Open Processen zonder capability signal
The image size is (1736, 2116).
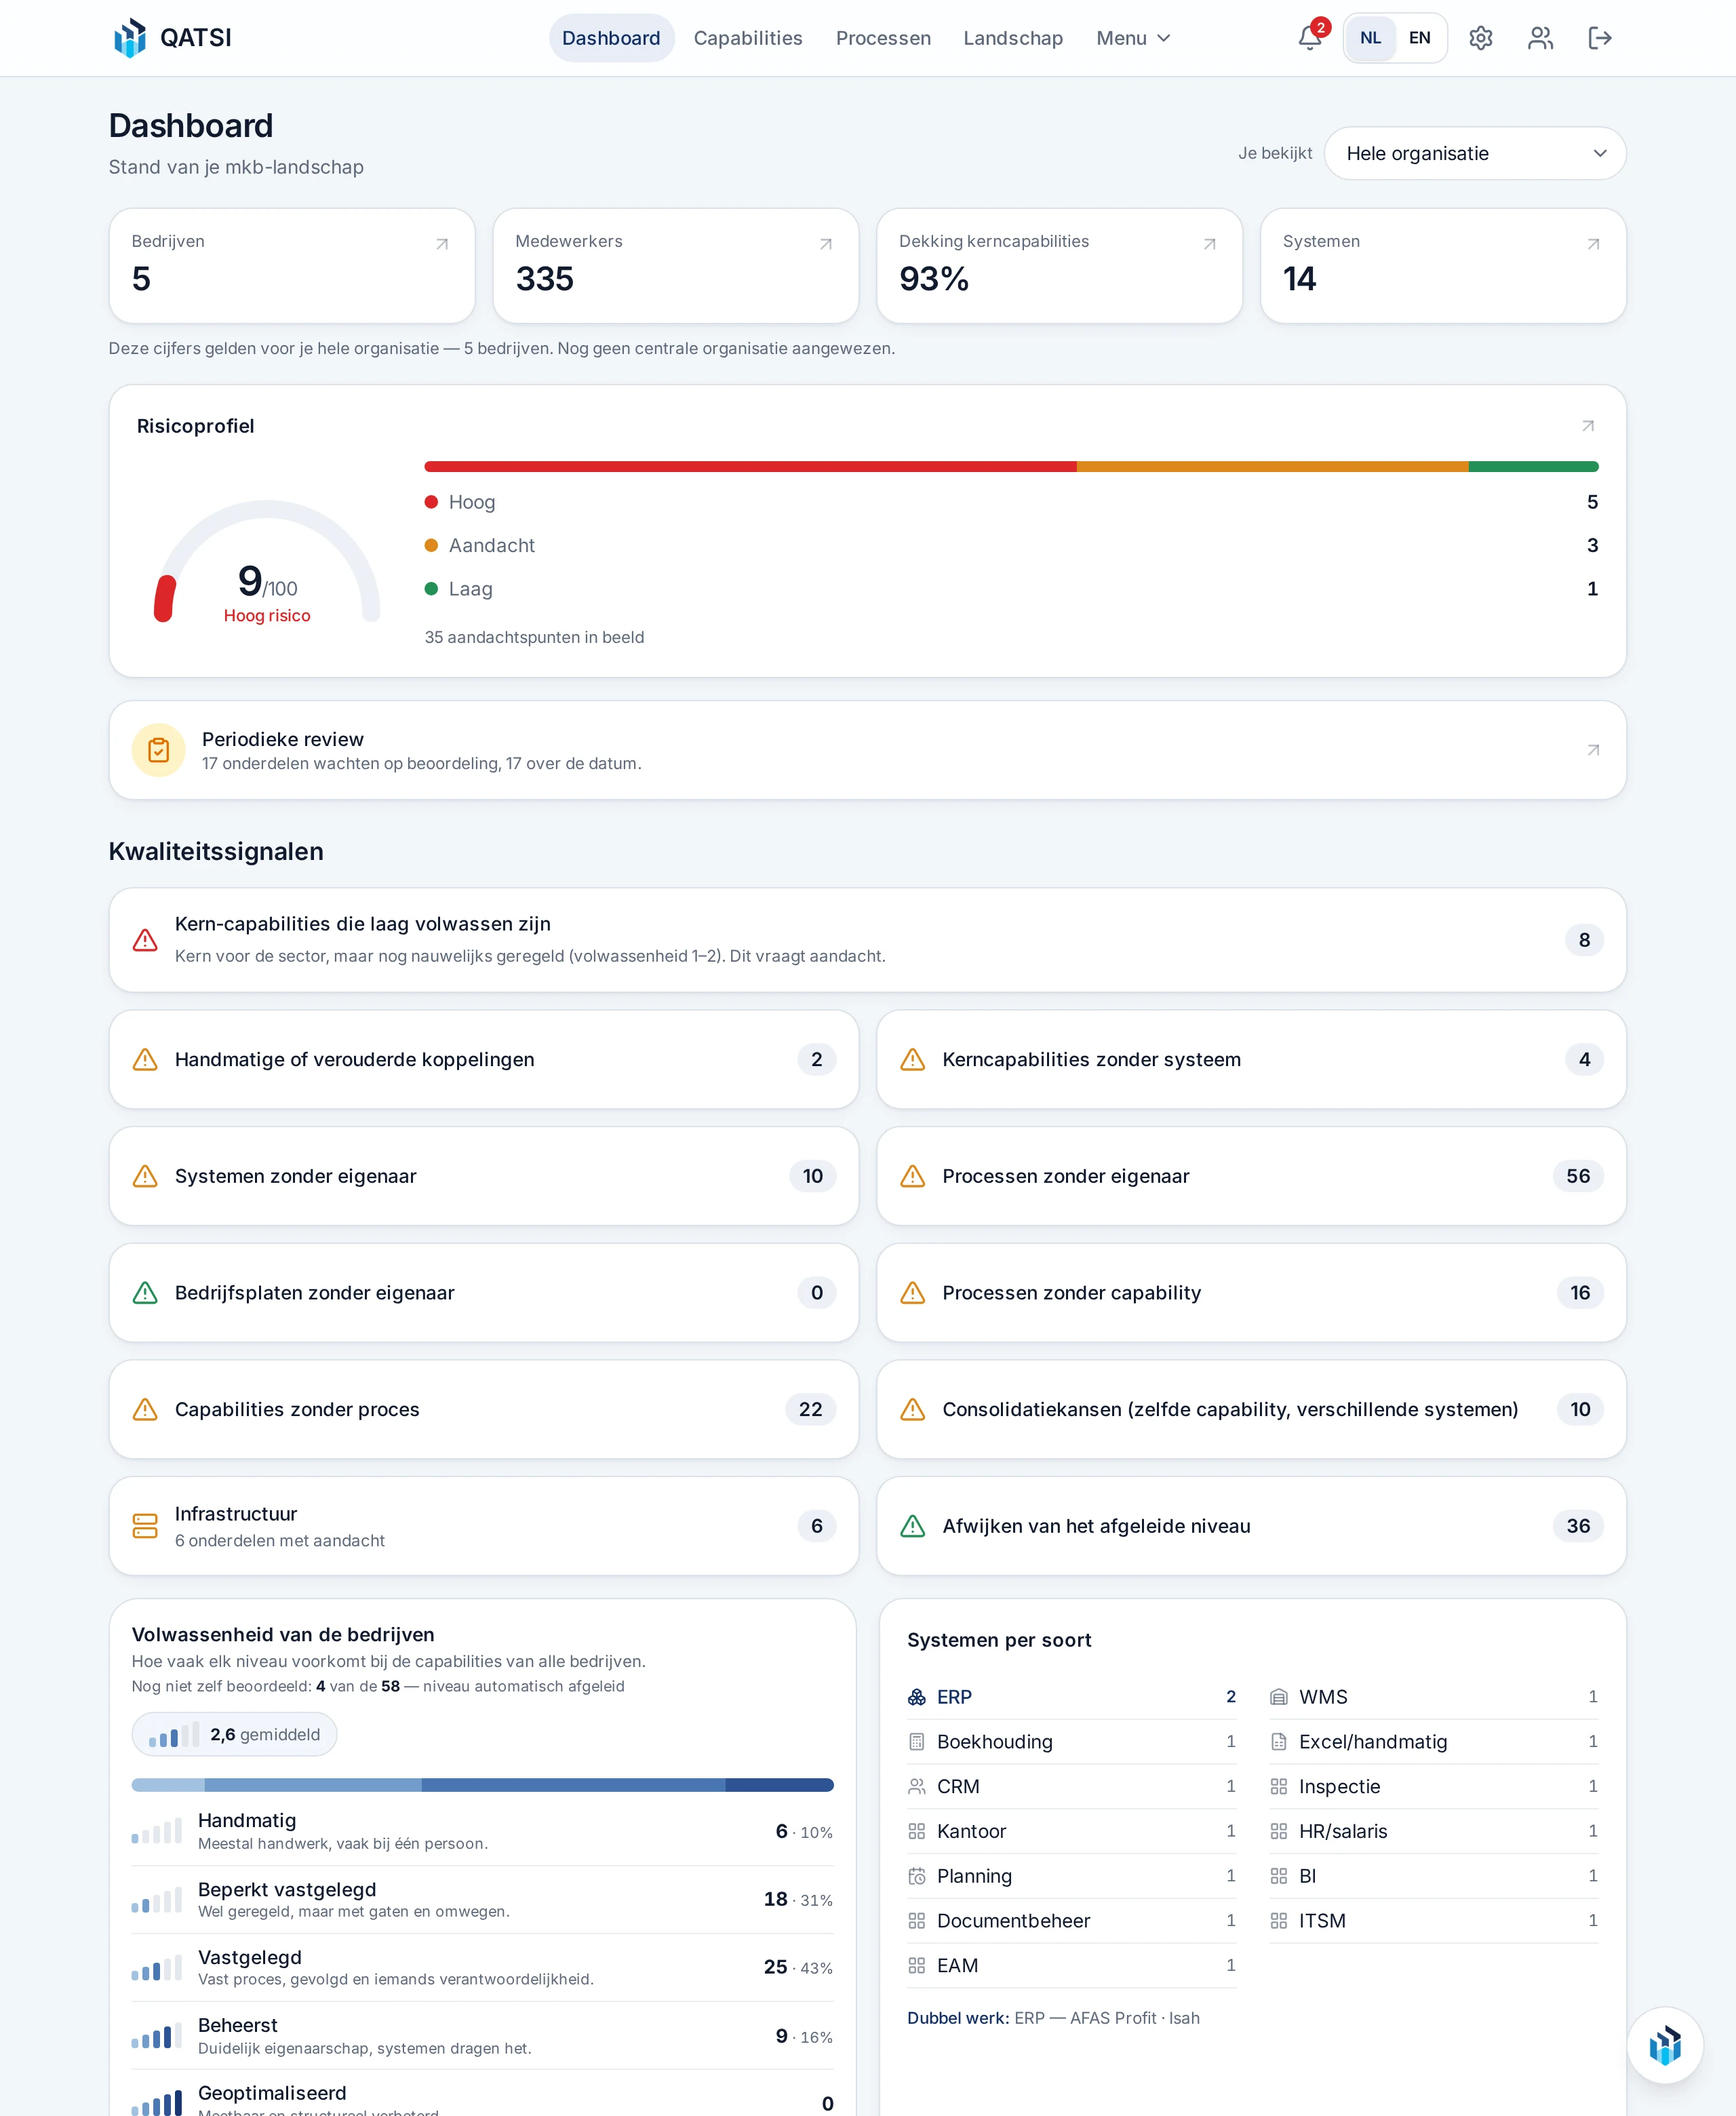pyautogui.click(x=1251, y=1293)
